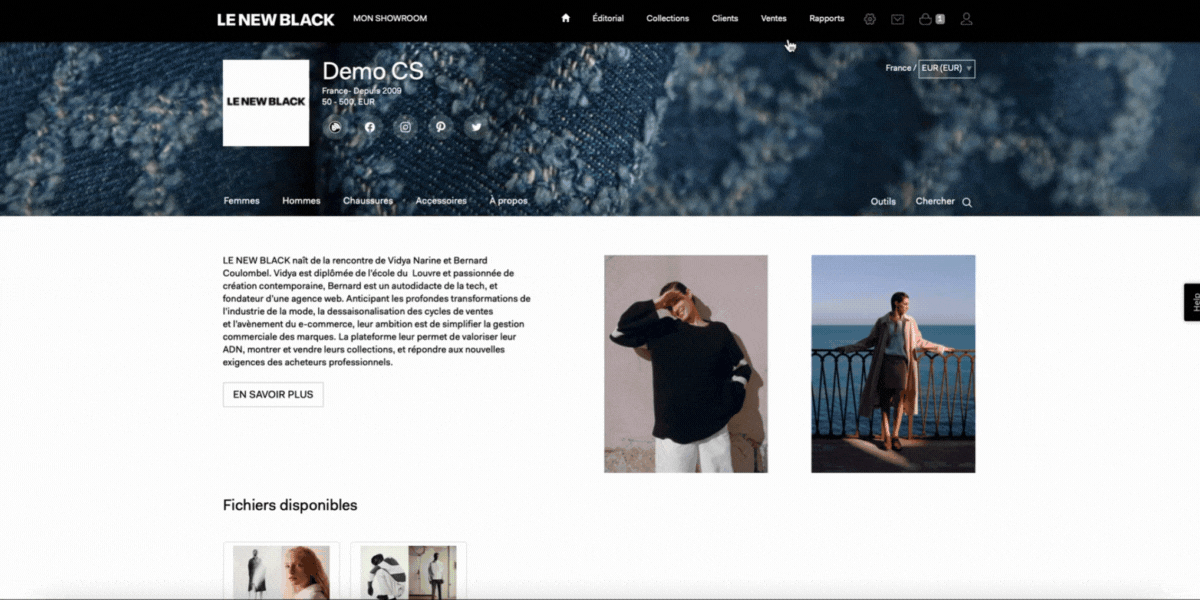The height and width of the screenshot is (600, 1200).
Task: Open the Clients menu
Action: 725,18
